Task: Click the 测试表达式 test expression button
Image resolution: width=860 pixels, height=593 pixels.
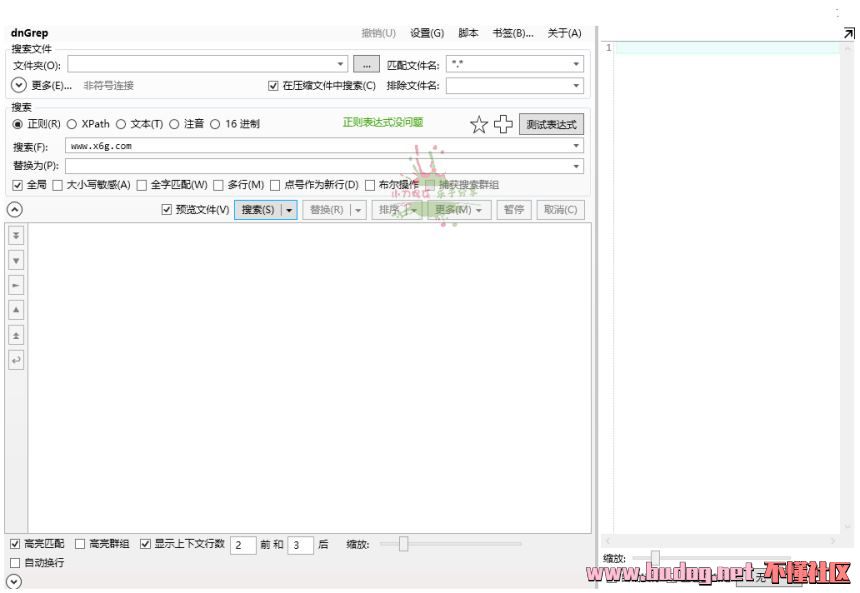Action: coord(551,125)
